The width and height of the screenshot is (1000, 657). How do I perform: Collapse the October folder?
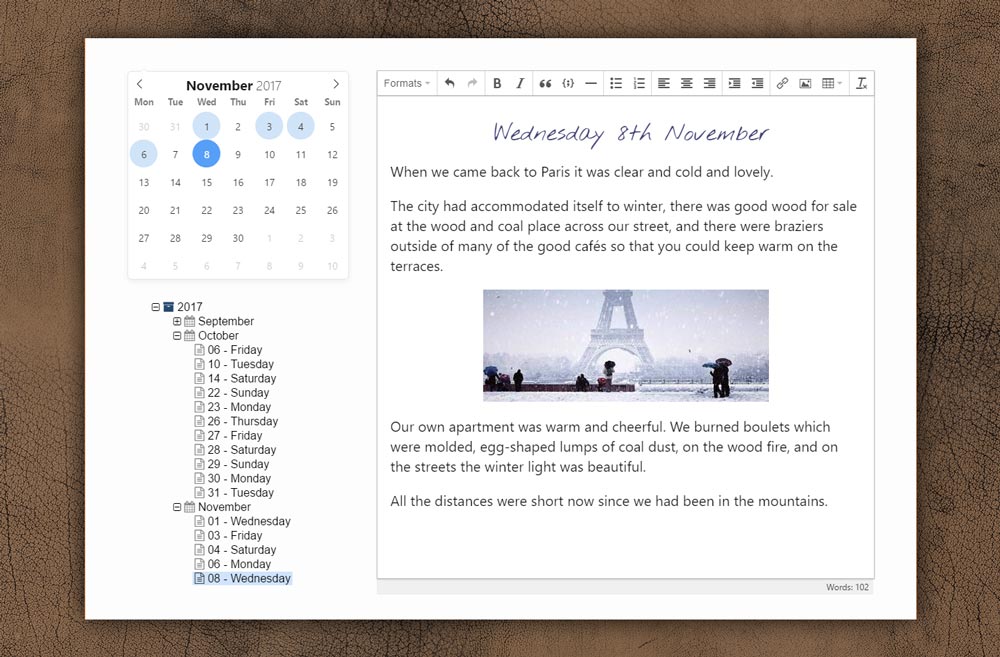tap(177, 336)
